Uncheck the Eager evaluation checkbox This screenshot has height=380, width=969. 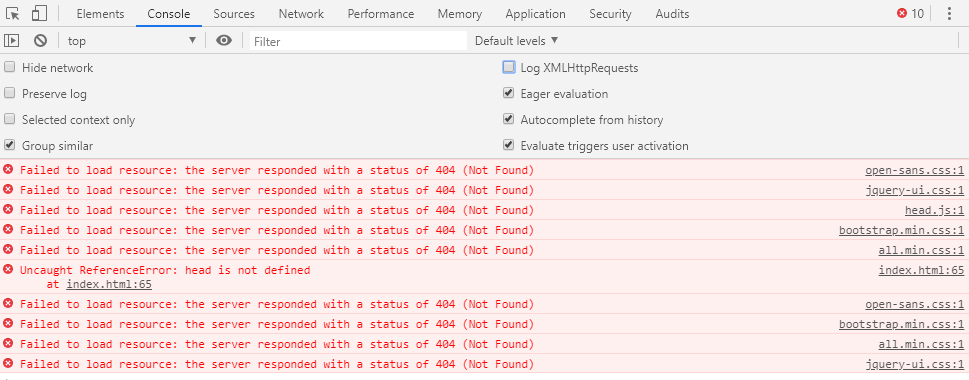tap(509, 93)
